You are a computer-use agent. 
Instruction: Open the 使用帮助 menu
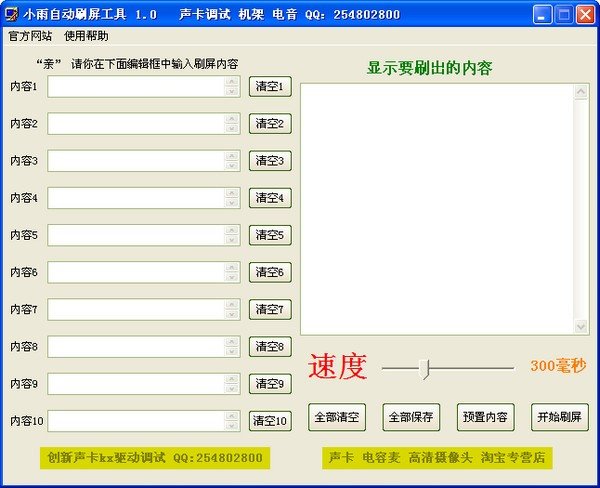pos(86,35)
